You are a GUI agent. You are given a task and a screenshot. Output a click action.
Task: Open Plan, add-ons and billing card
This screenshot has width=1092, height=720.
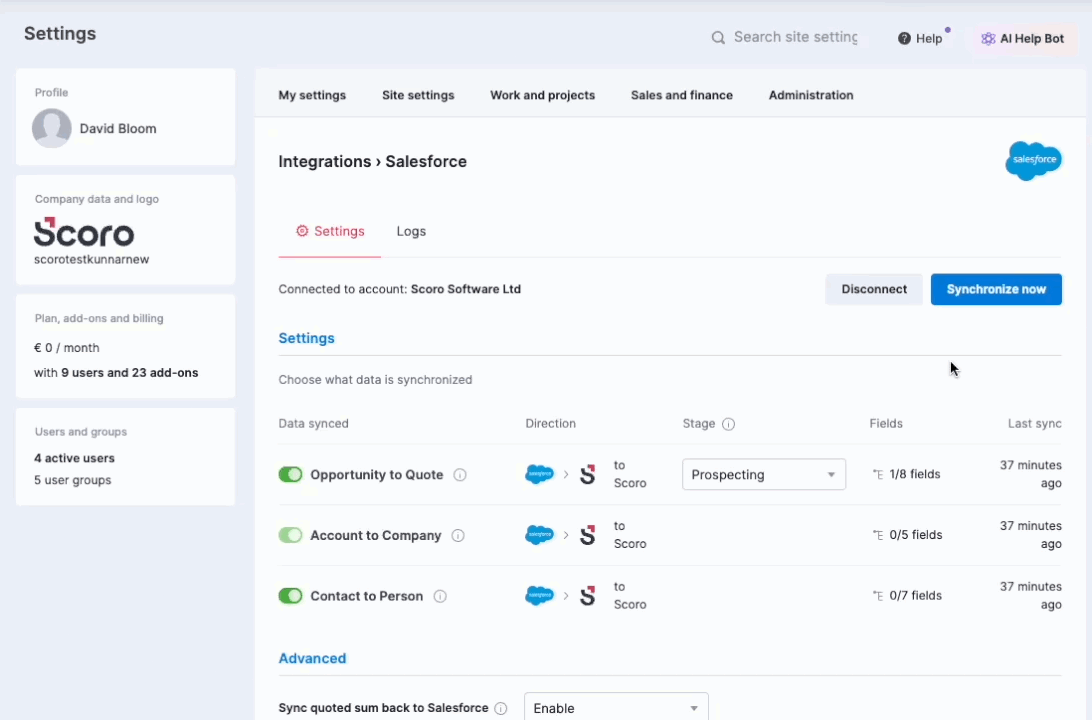click(125, 346)
